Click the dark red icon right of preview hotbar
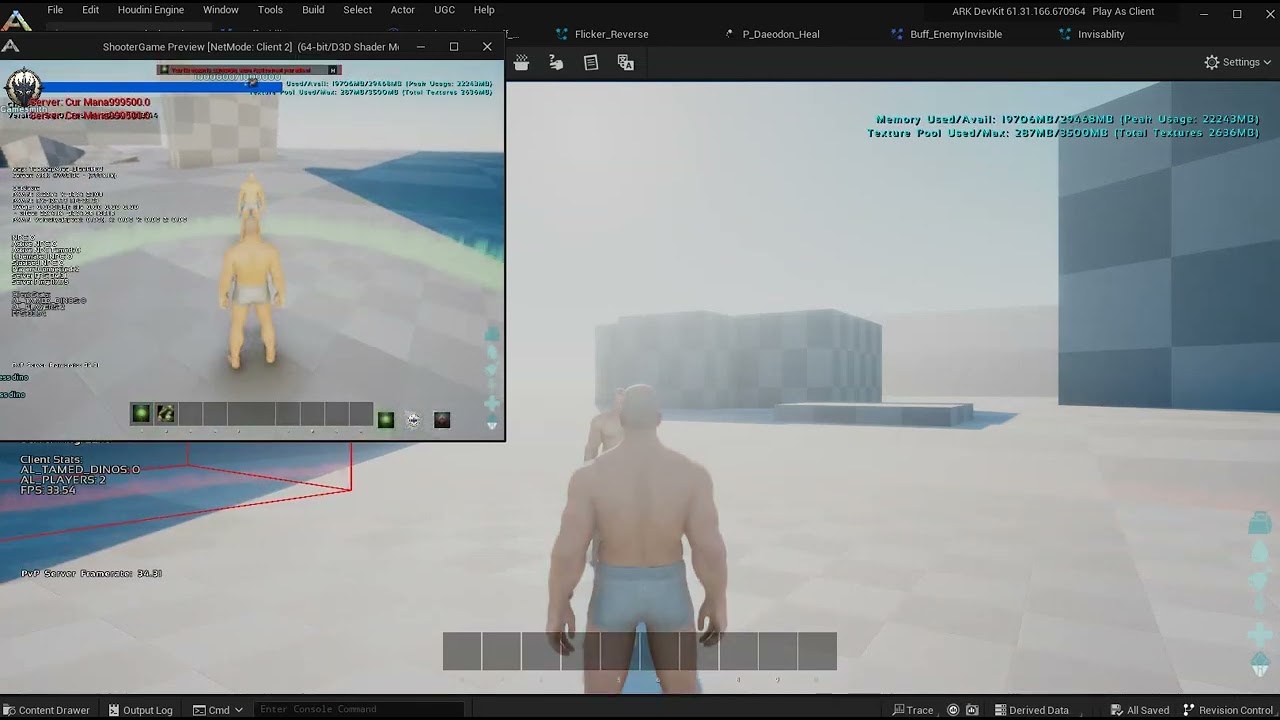1280x720 pixels. point(442,420)
